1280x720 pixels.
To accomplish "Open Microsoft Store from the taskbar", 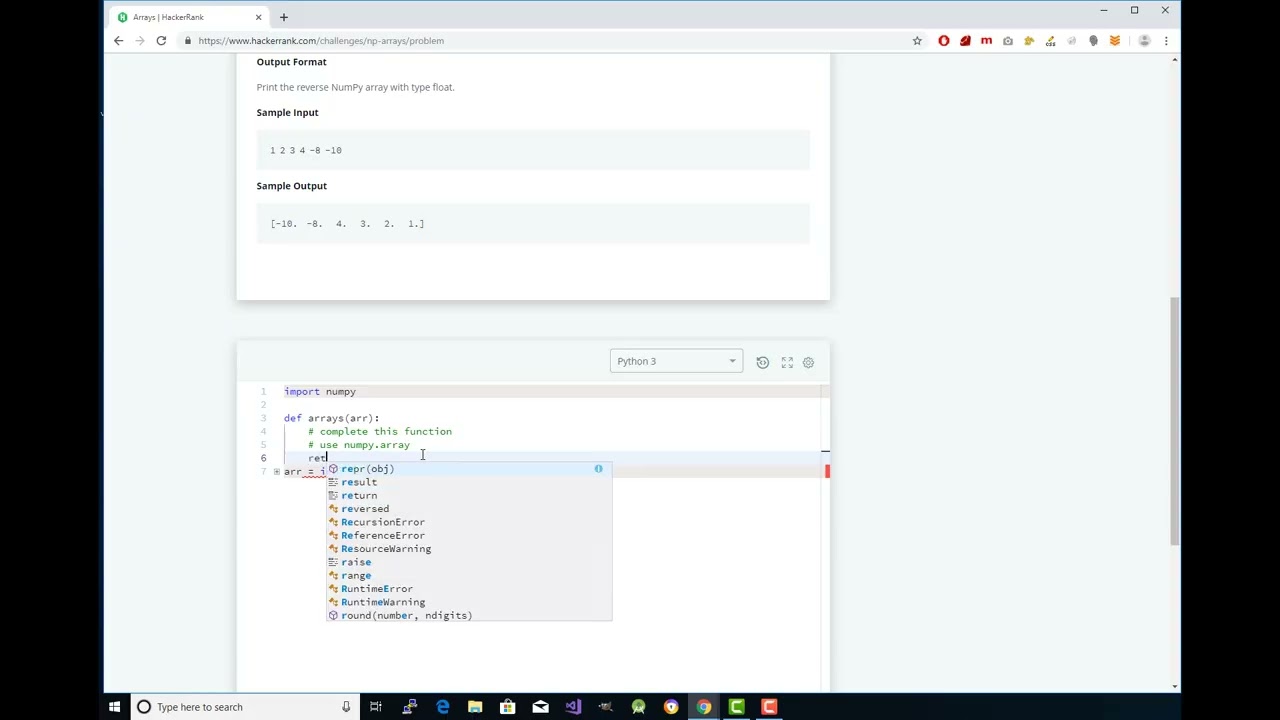I will click(508, 707).
